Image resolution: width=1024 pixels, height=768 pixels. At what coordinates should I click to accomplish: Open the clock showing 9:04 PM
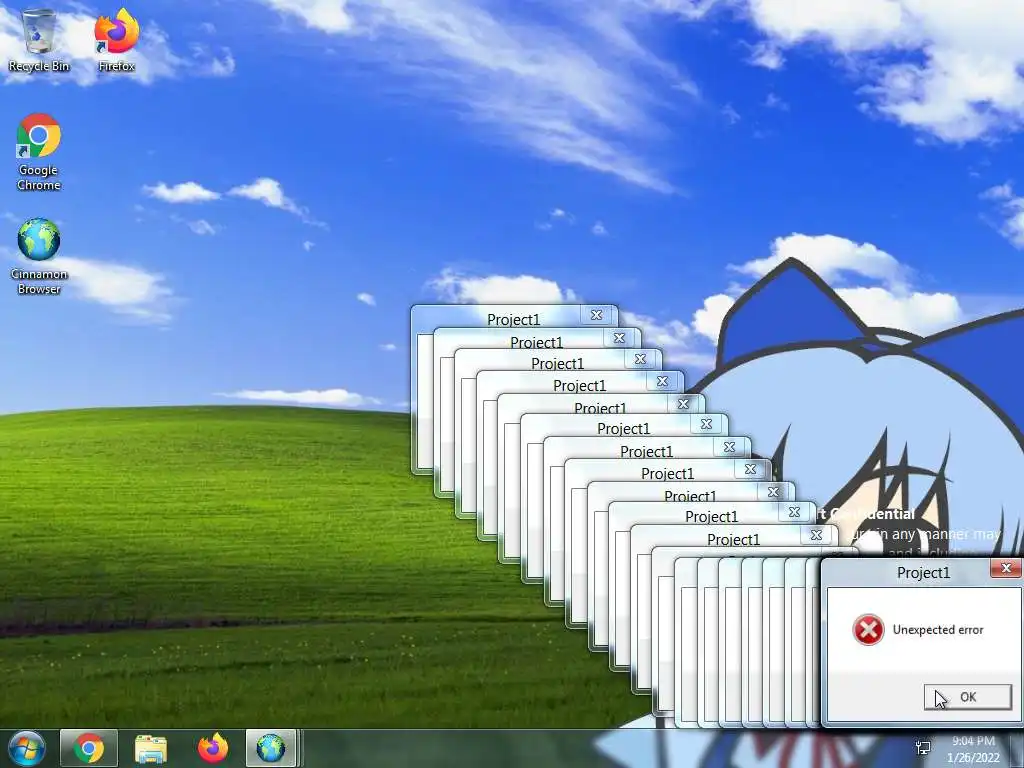[973, 749]
